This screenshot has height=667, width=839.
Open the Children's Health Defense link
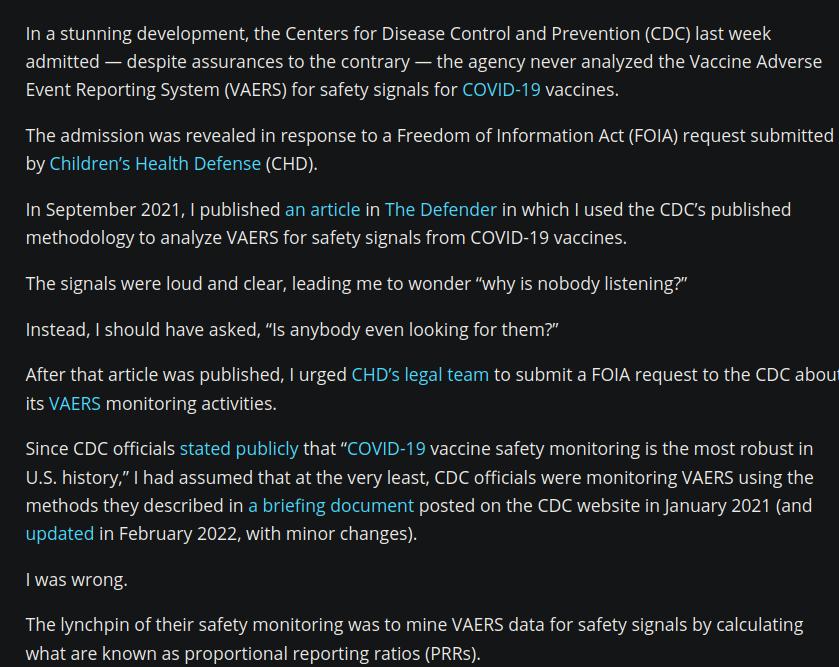point(155,163)
